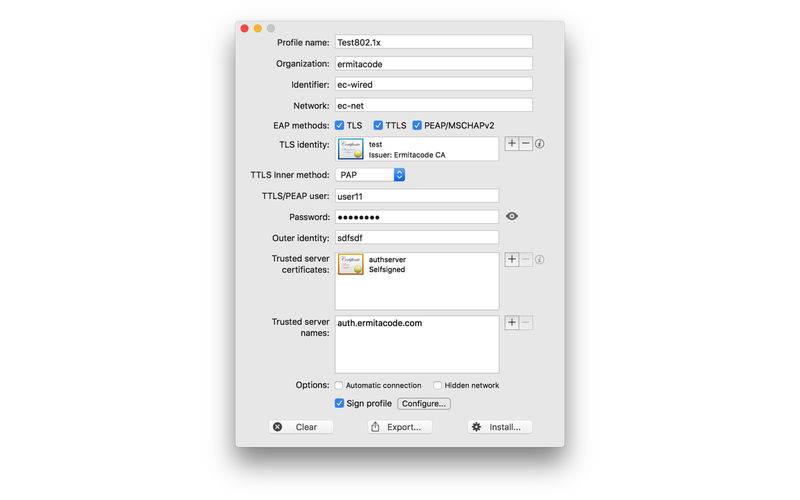Click Configure signing button

pos(423,404)
